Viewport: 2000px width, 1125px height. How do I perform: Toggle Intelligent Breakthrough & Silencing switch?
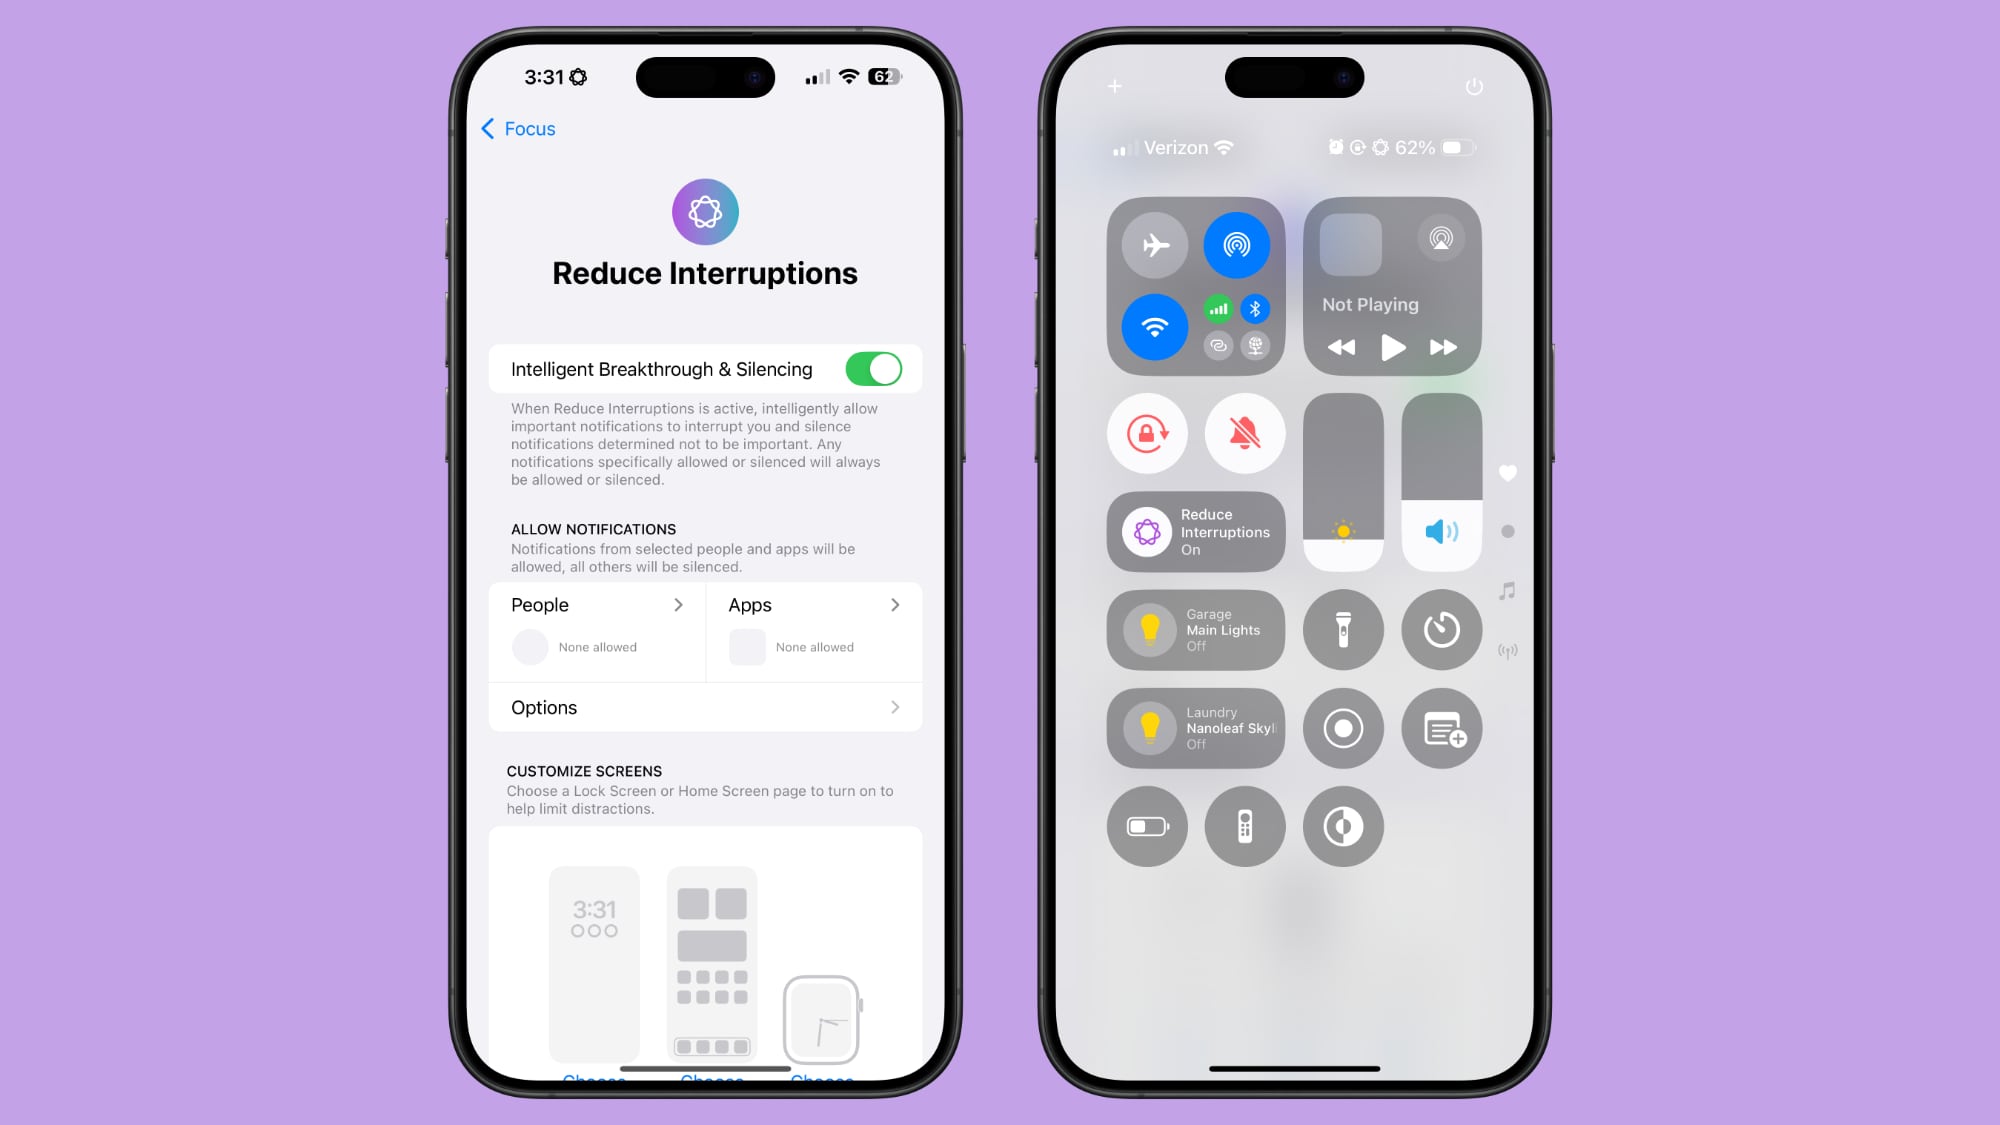coord(874,370)
